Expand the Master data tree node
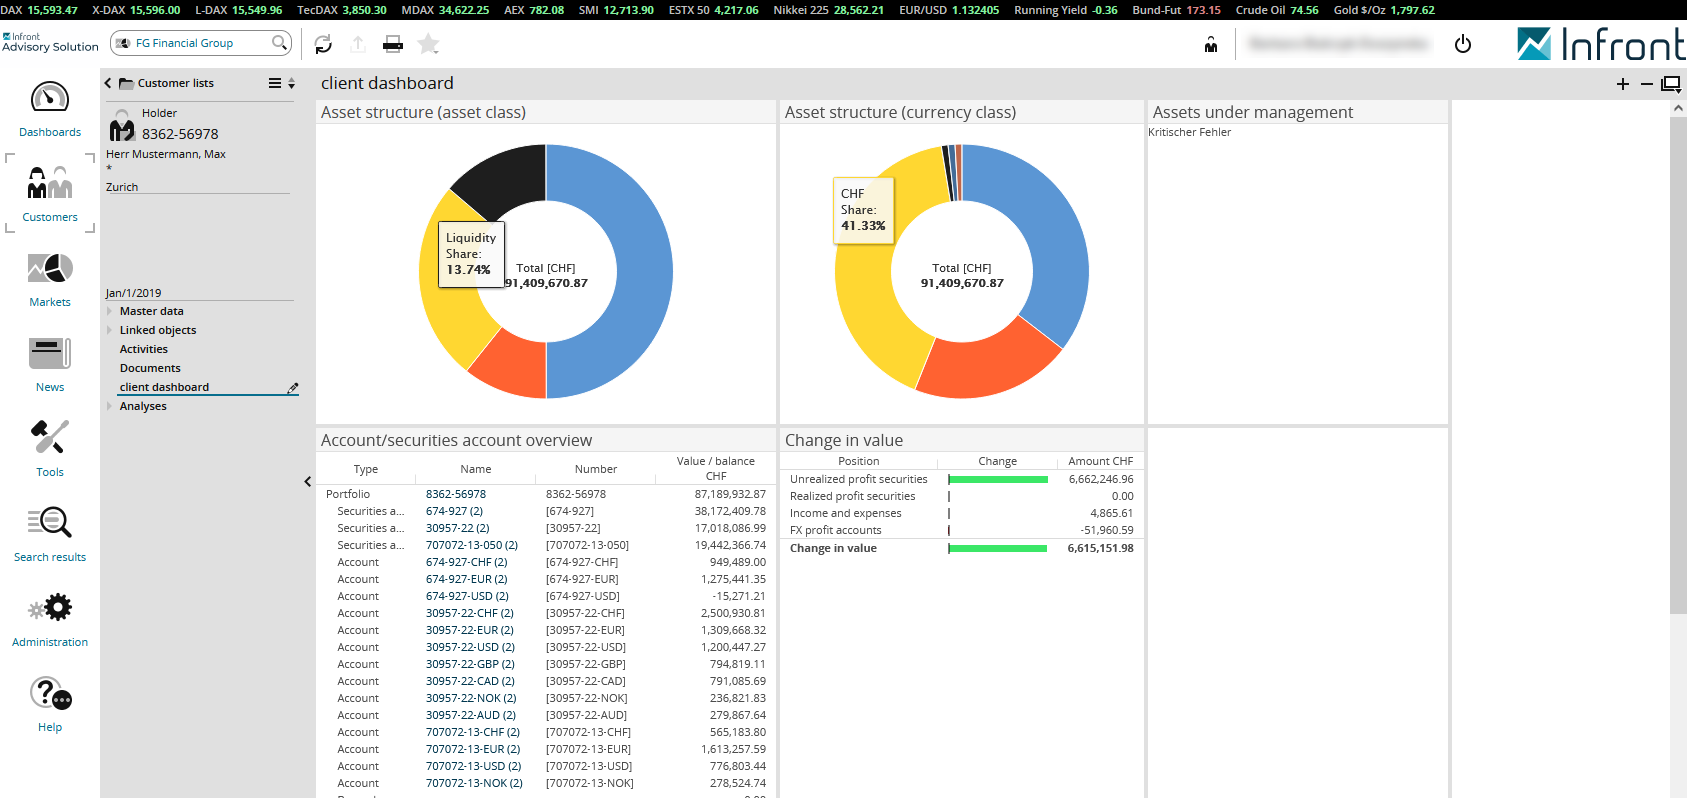Image resolution: width=1687 pixels, height=798 pixels. (110, 311)
